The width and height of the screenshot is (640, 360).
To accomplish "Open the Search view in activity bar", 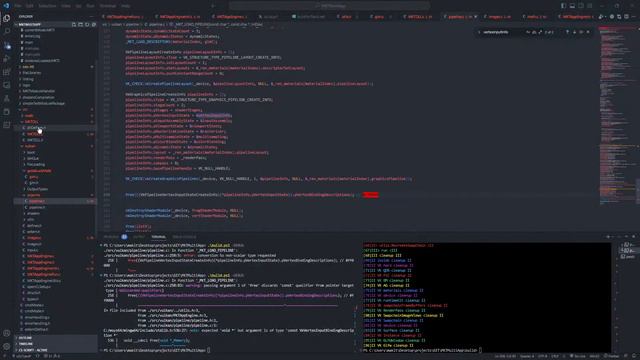I will [x=7, y=31].
